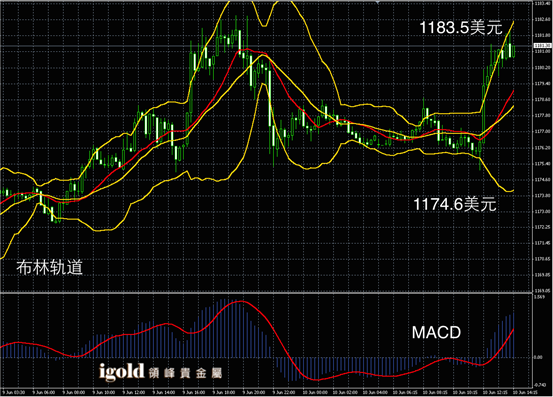Screen dimensions: 553x397
Task: Click the horizontal current price line
Action: point(266,46)
